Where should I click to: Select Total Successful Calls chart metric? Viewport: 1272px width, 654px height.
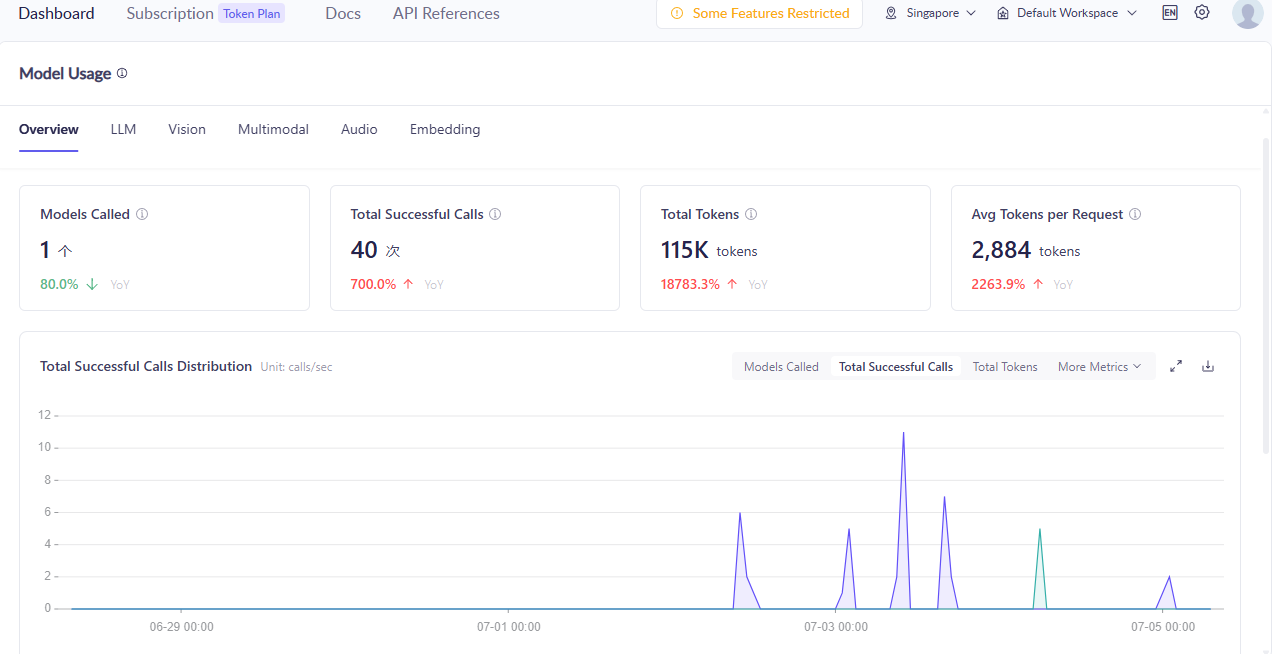click(896, 367)
